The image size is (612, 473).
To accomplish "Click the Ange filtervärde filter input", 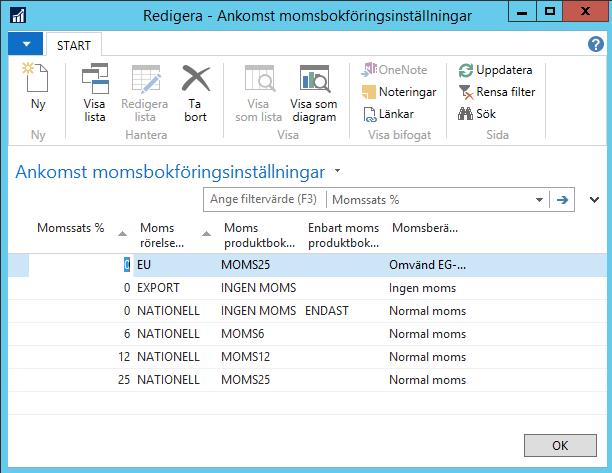I will click(x=264, y=199).
